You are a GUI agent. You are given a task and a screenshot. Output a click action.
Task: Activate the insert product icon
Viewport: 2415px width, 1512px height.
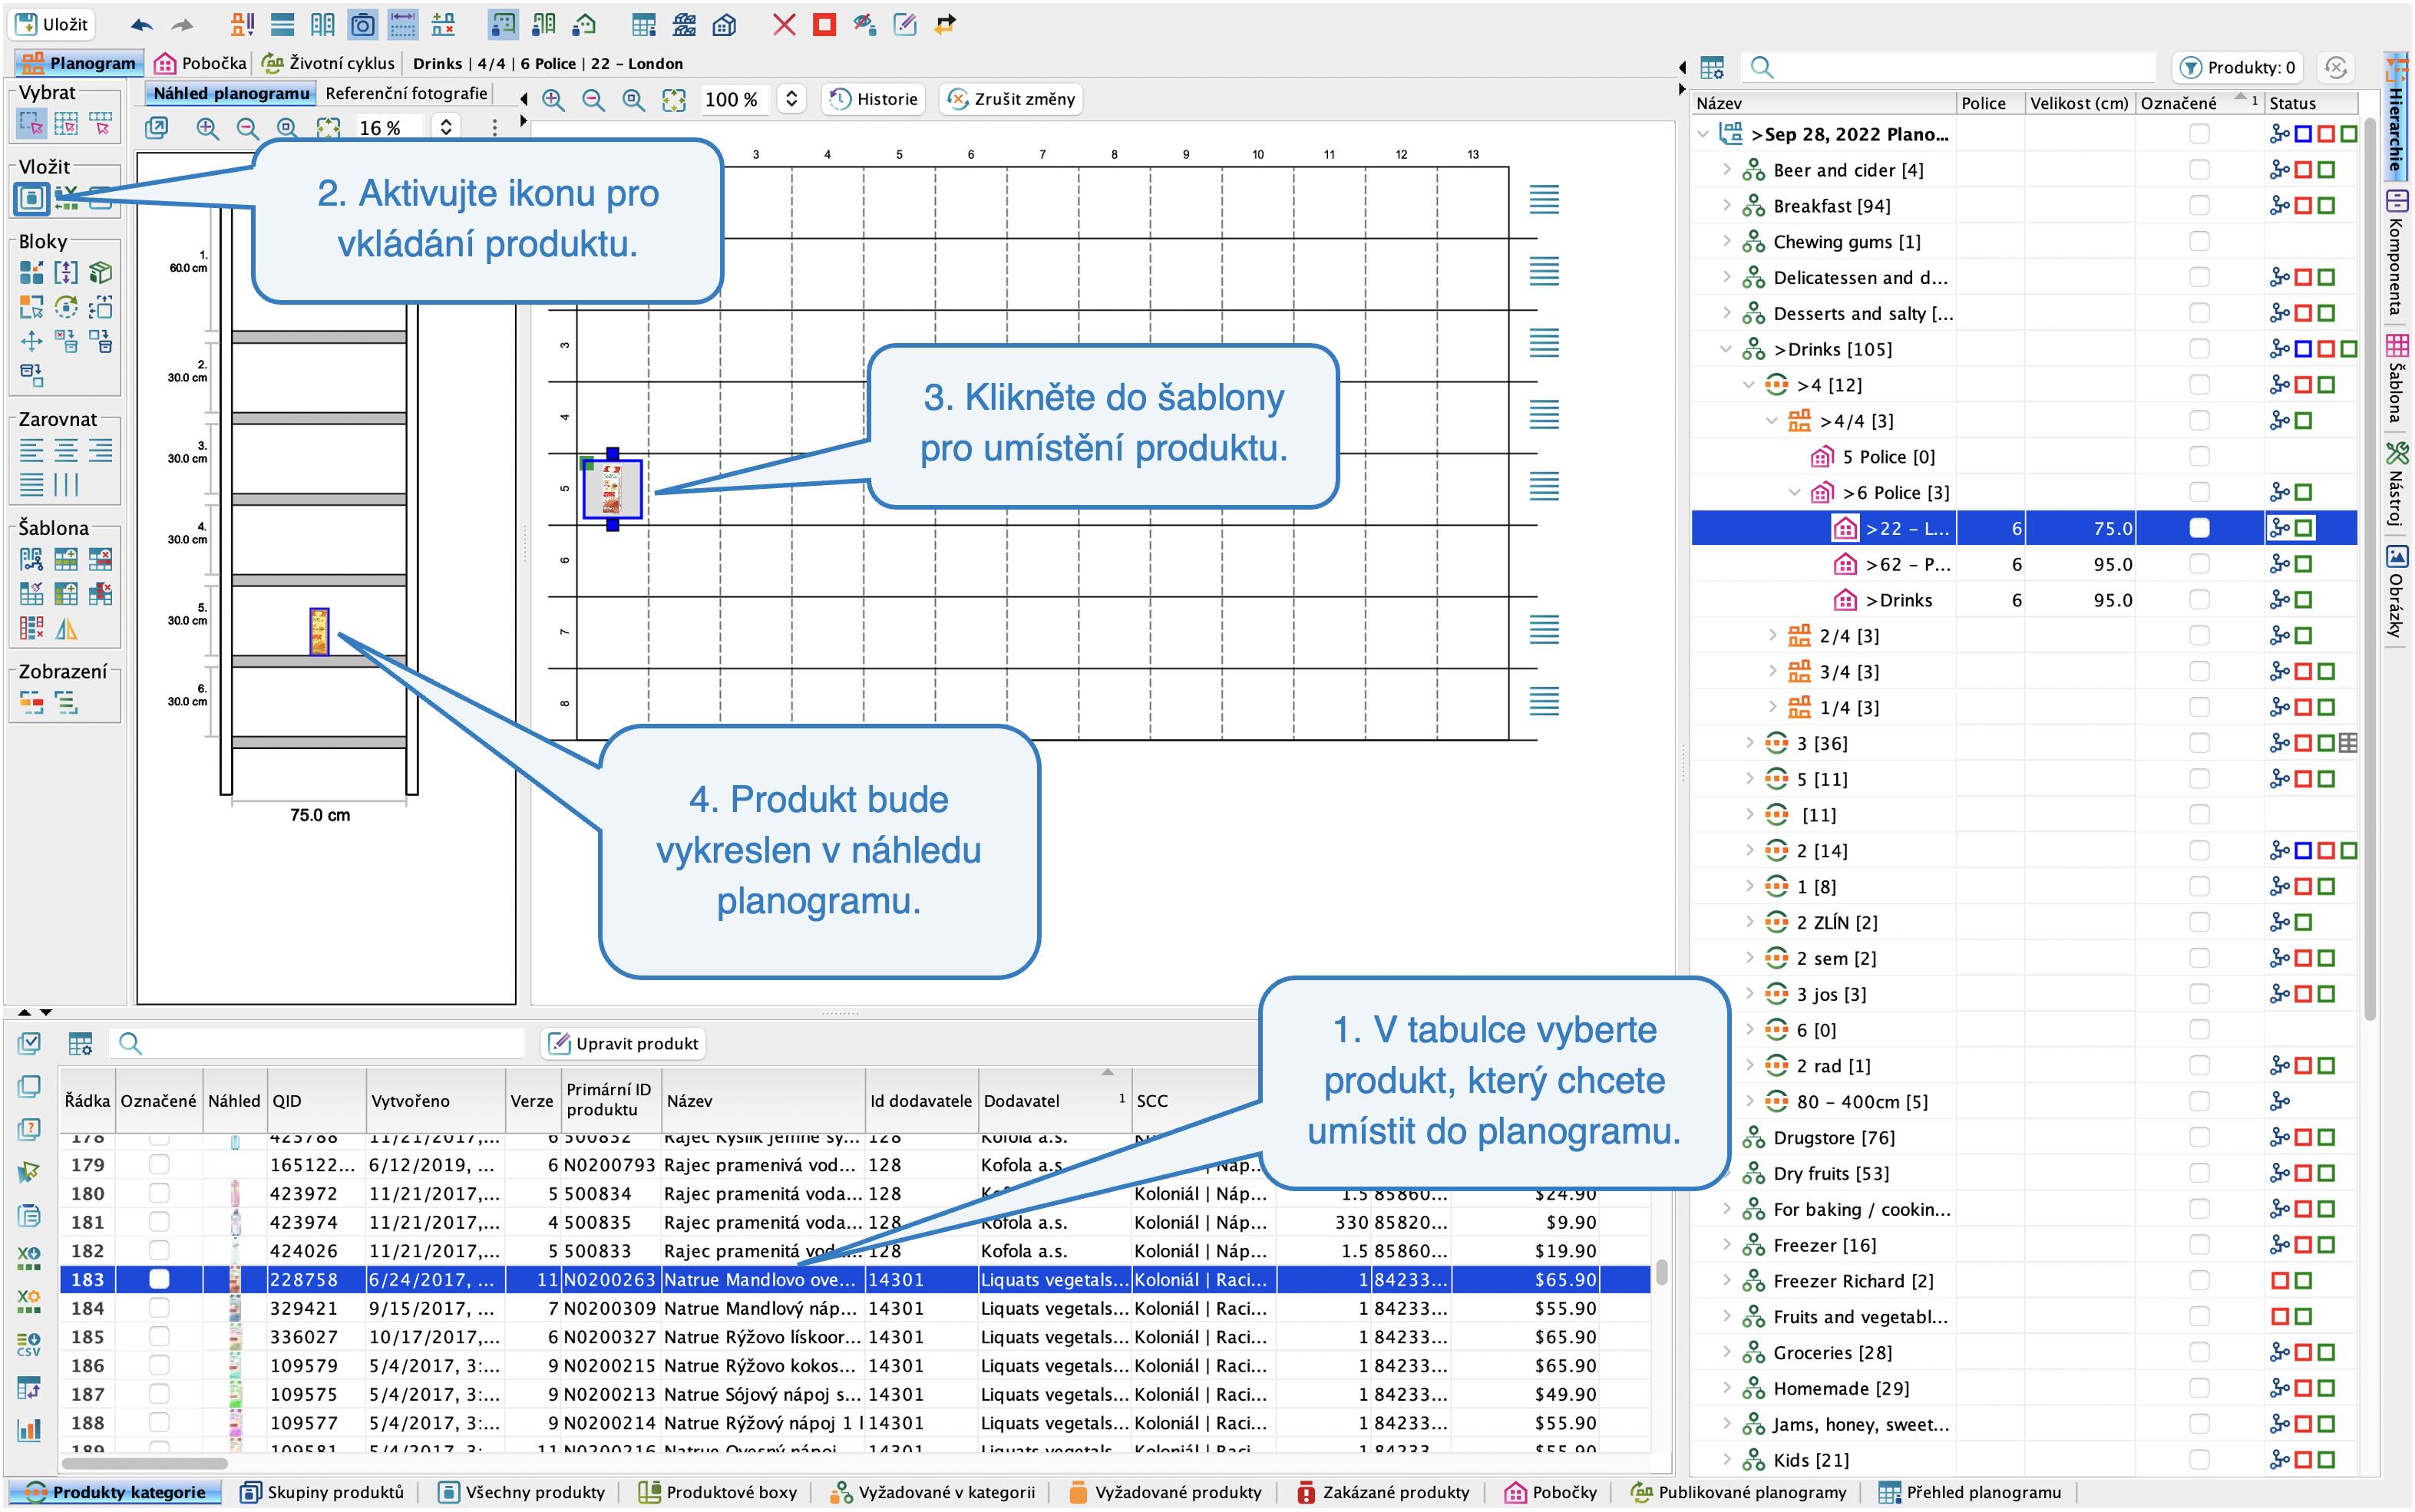tap(32, 198)
